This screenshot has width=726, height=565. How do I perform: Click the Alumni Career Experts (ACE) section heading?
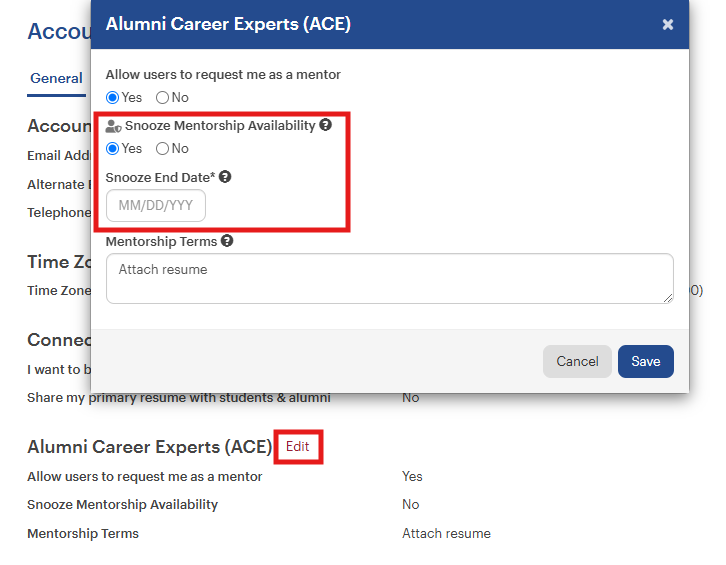[150, 447]
